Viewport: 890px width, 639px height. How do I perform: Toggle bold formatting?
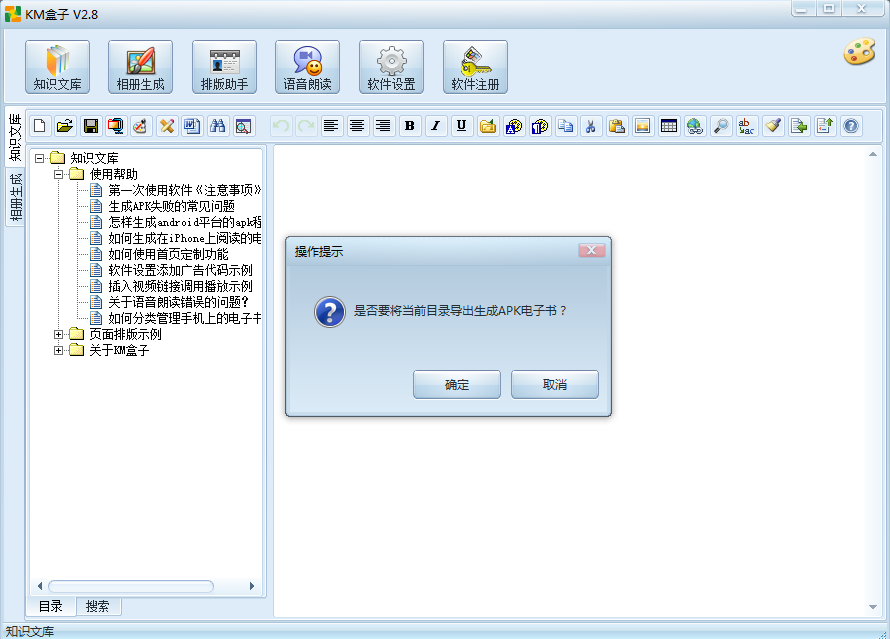(409, 126)
